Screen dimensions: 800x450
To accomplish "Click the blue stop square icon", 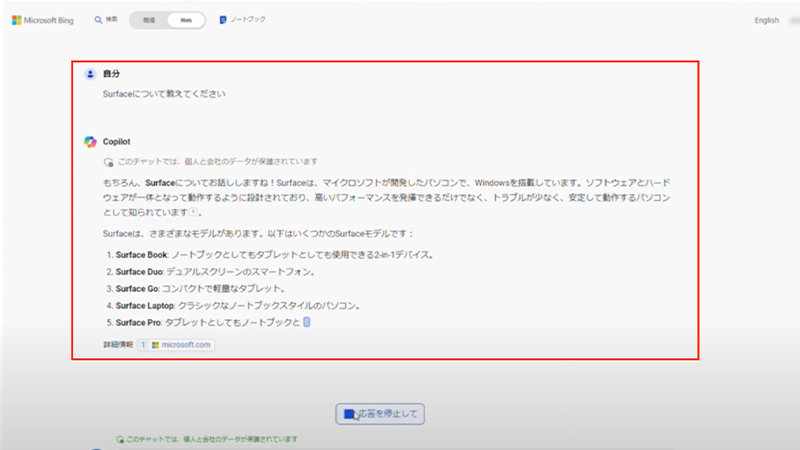I will [x=348, y=413].
